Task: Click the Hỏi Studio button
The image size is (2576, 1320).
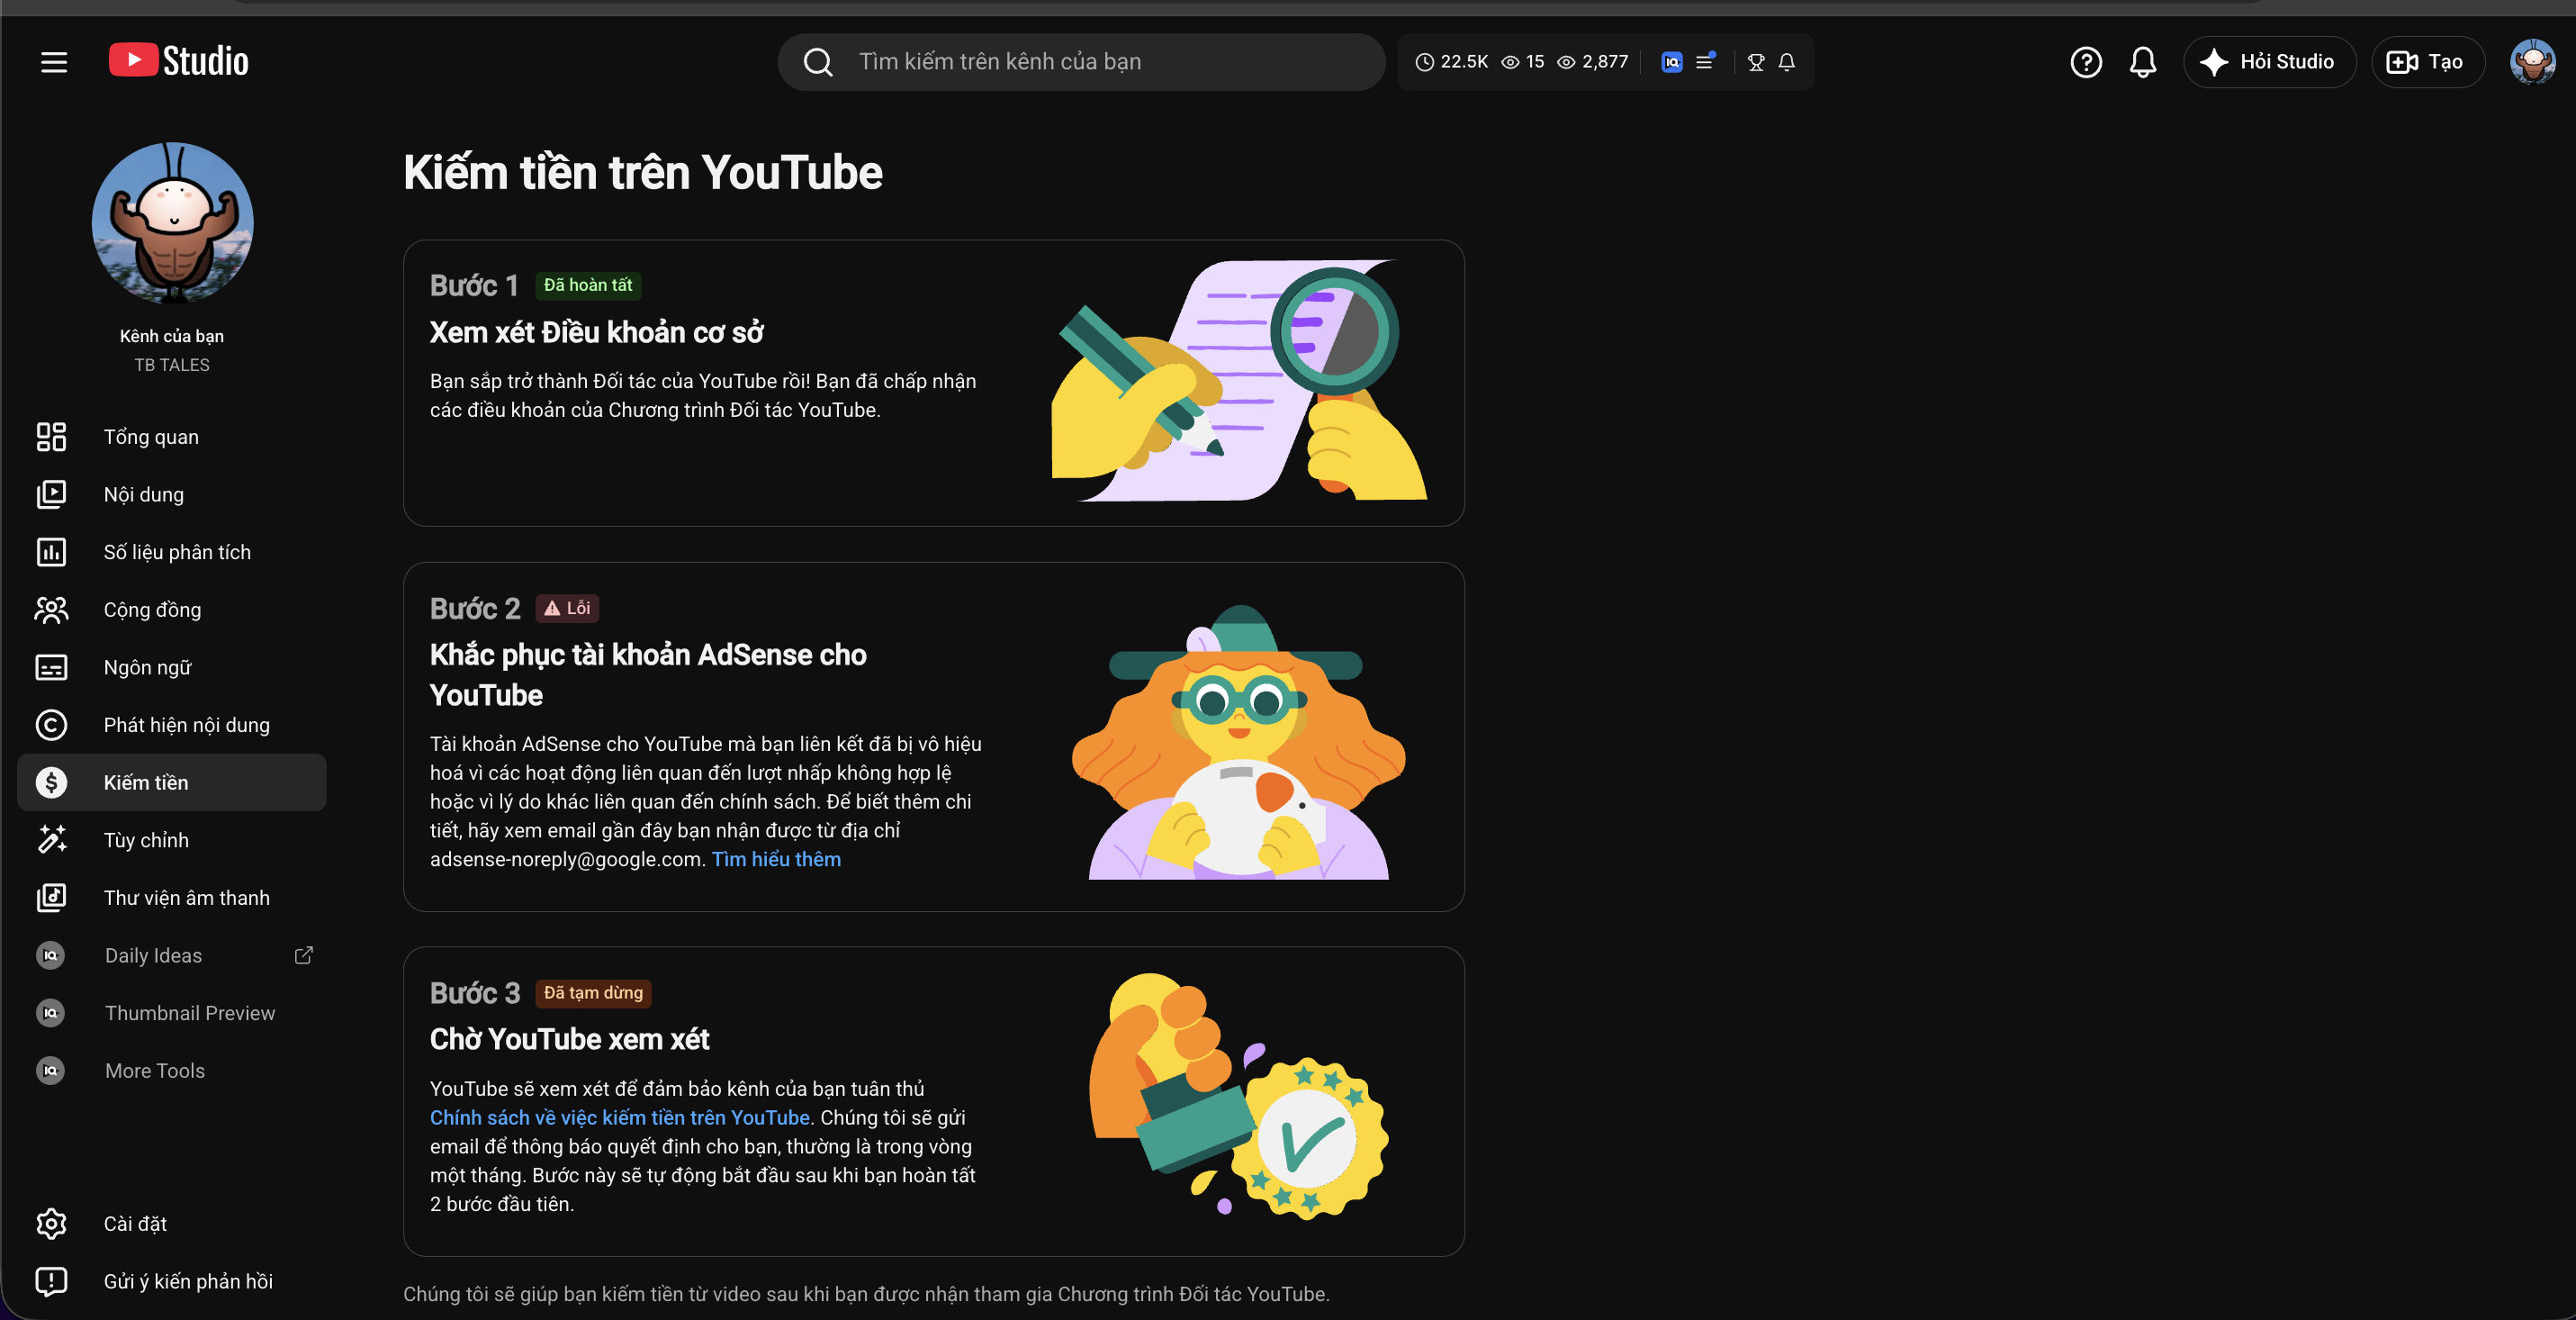Action: coord(2269,62)
